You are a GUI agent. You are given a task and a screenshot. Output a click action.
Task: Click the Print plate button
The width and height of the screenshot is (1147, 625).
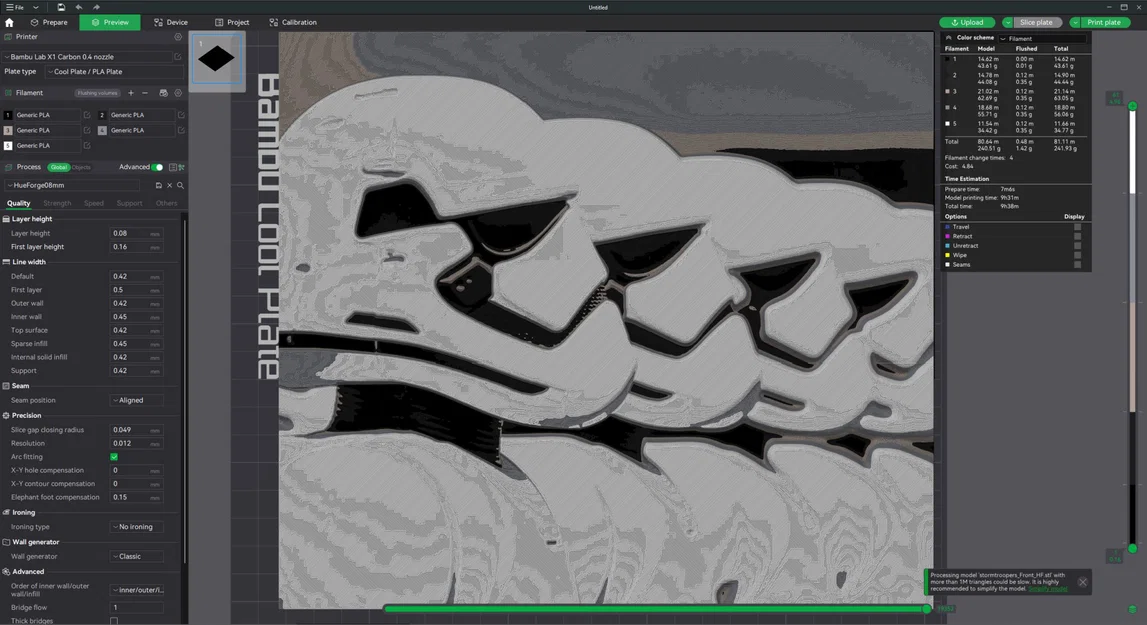point(1104,23)
